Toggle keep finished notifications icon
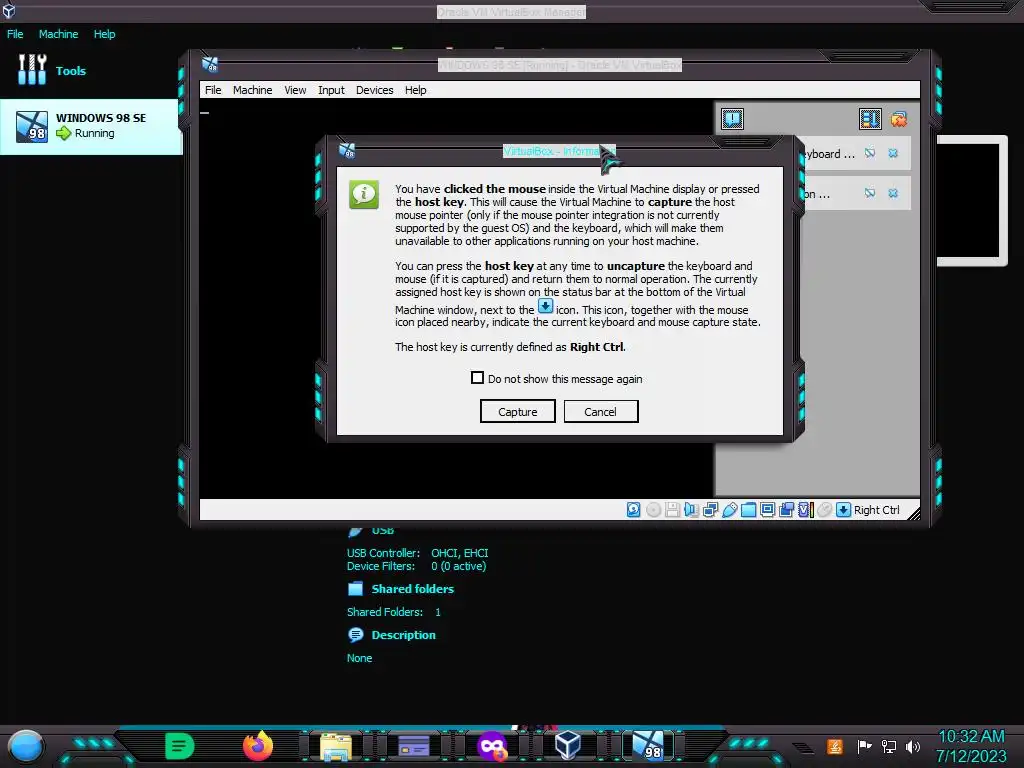Image resolution: width=1024 pixels, height=768 pixels. 870,119
